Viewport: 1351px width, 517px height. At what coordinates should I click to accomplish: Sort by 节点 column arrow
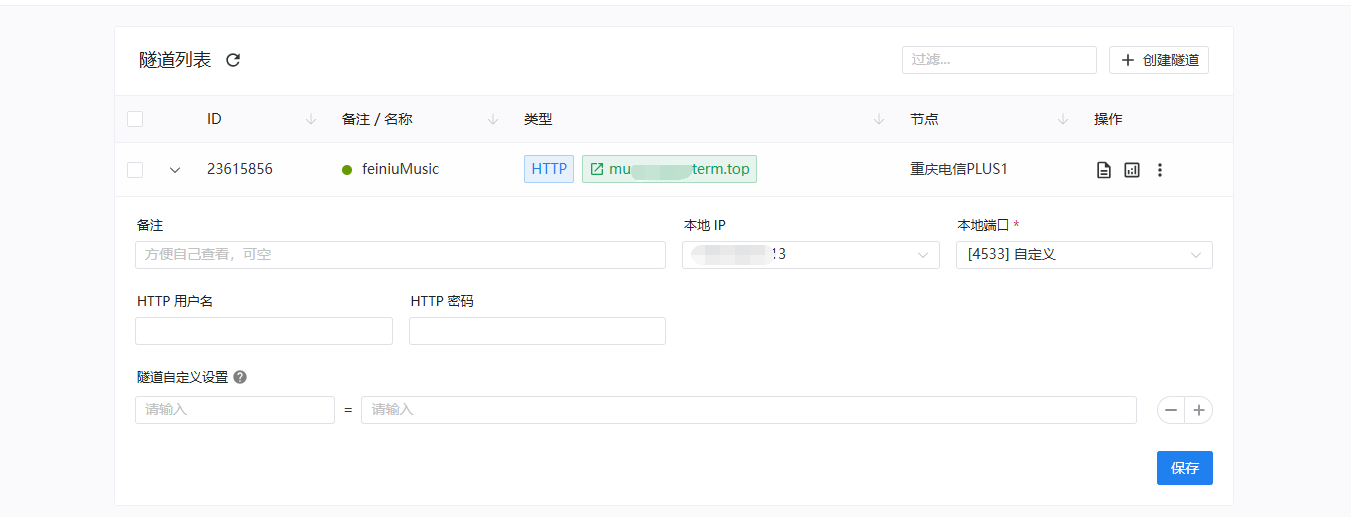pos(1063,119)
